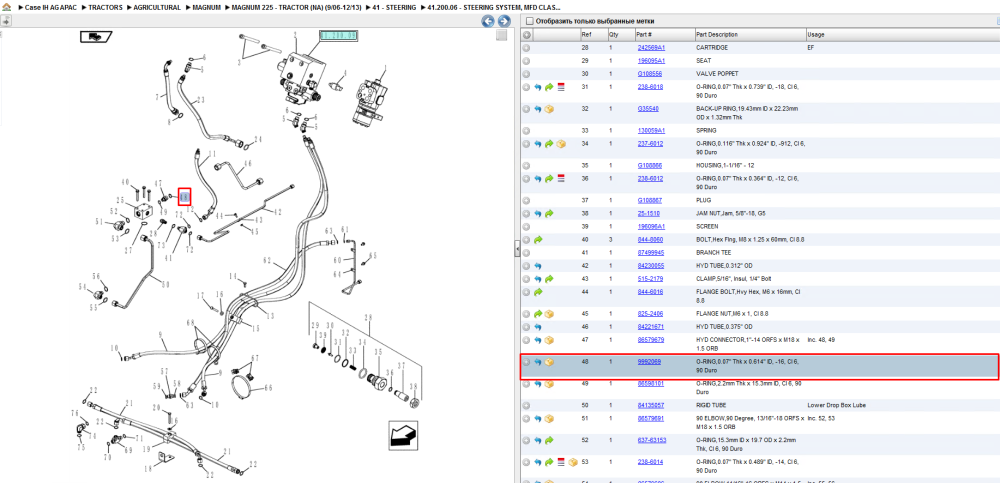Open part link 87499945
The height and width of the screenshot is (483, 1000).
651,253
